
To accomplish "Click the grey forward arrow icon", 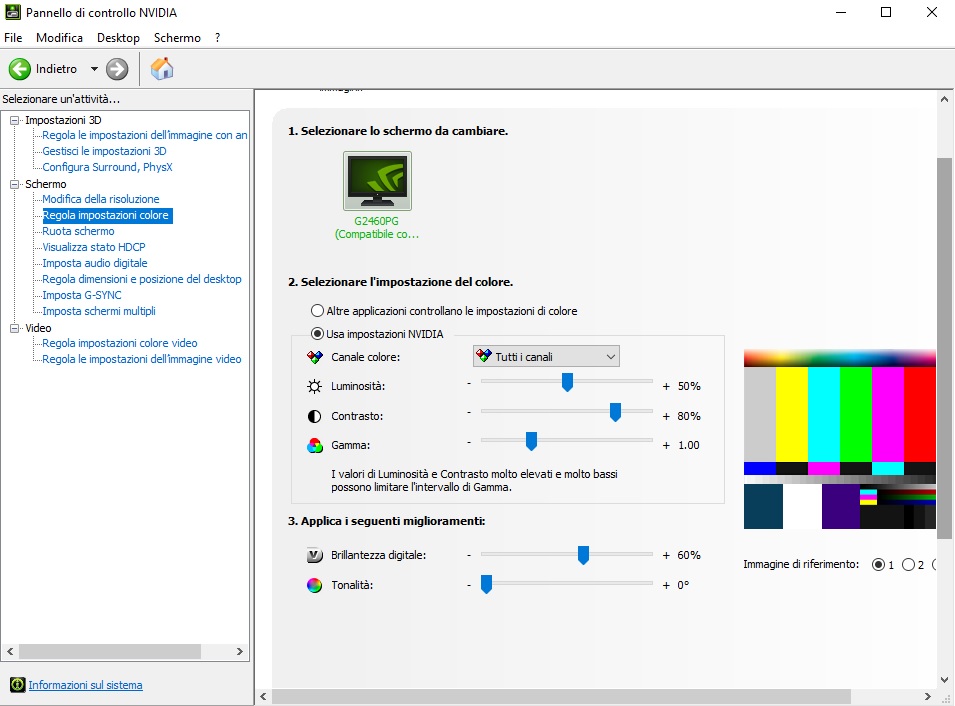I will [117, 69].
